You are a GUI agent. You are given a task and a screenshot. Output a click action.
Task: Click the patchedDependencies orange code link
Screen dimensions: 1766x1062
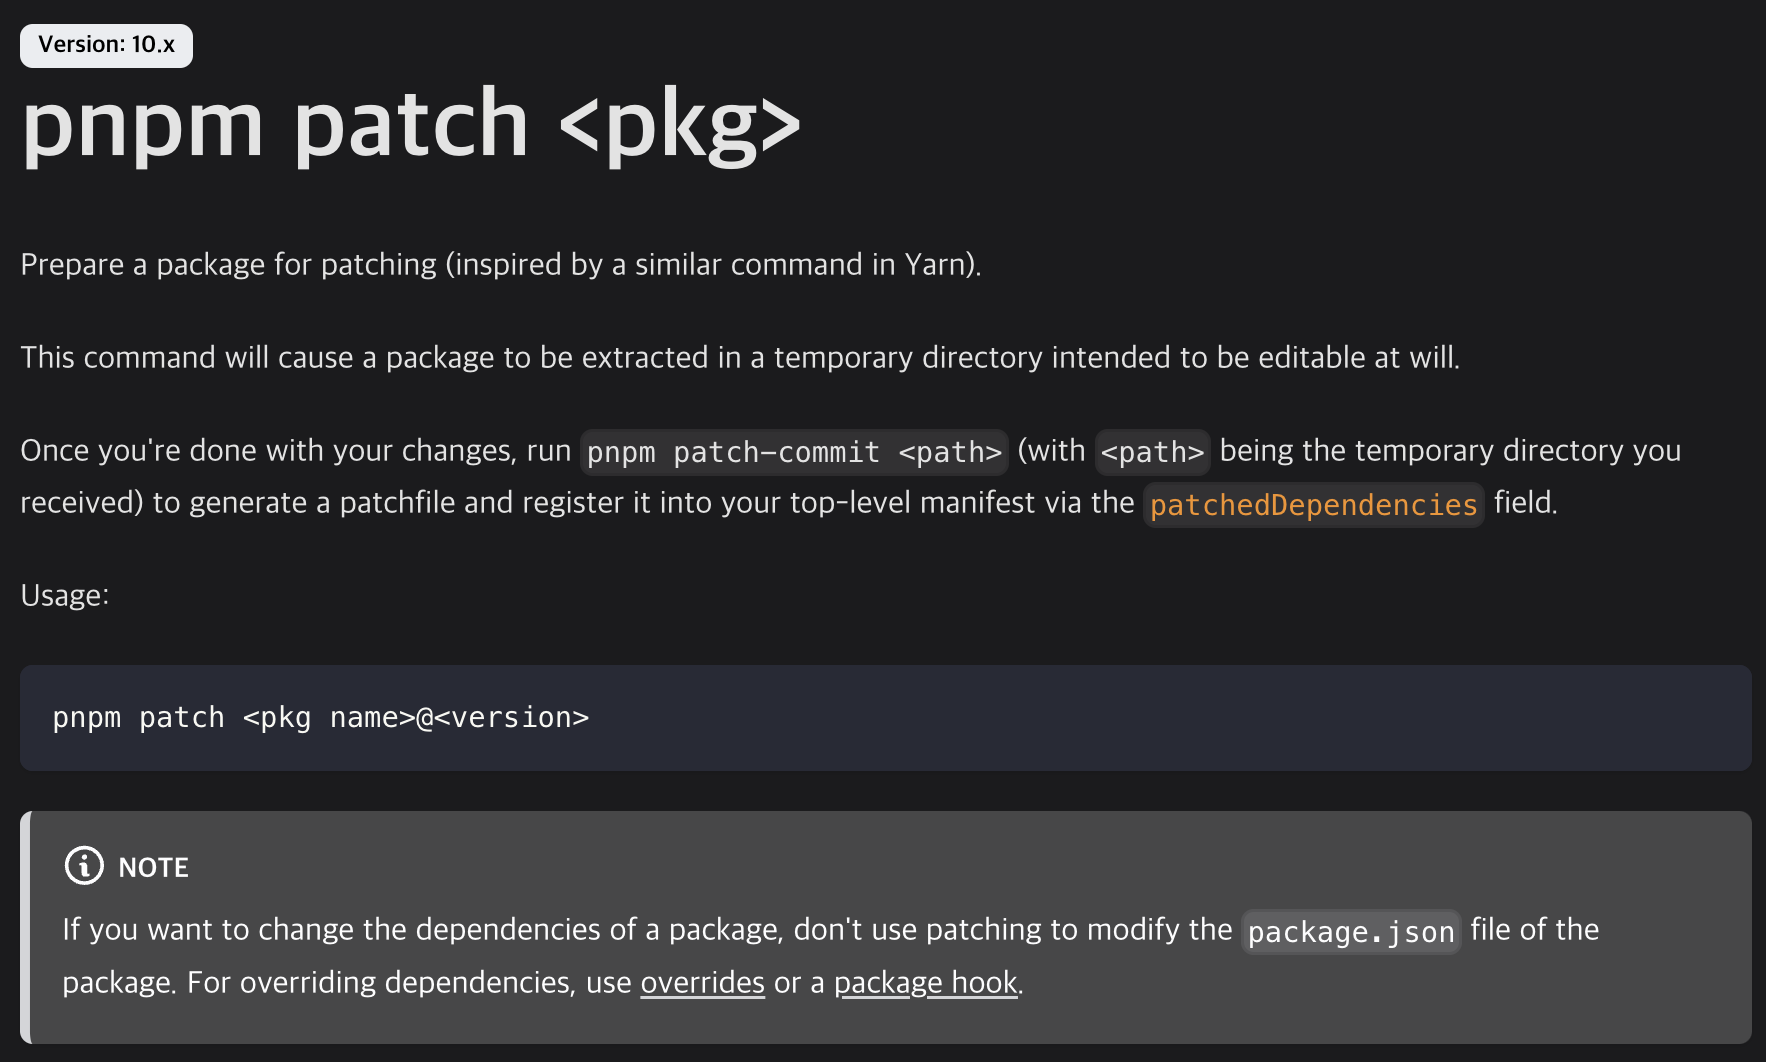point(1313,504)
